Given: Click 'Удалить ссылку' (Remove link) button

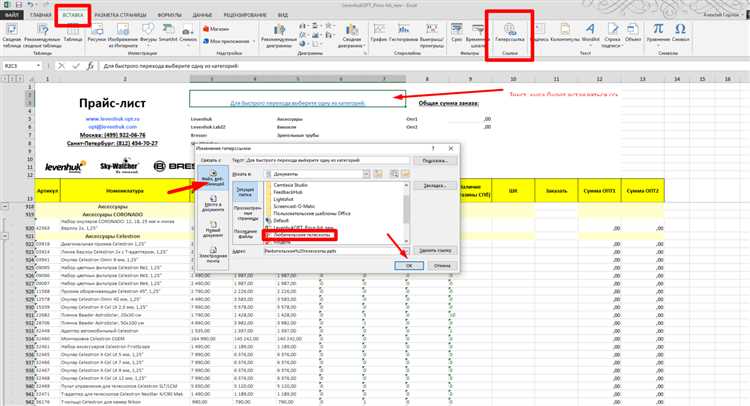Looking at the screenshot, I should click(x=435, y=251).
